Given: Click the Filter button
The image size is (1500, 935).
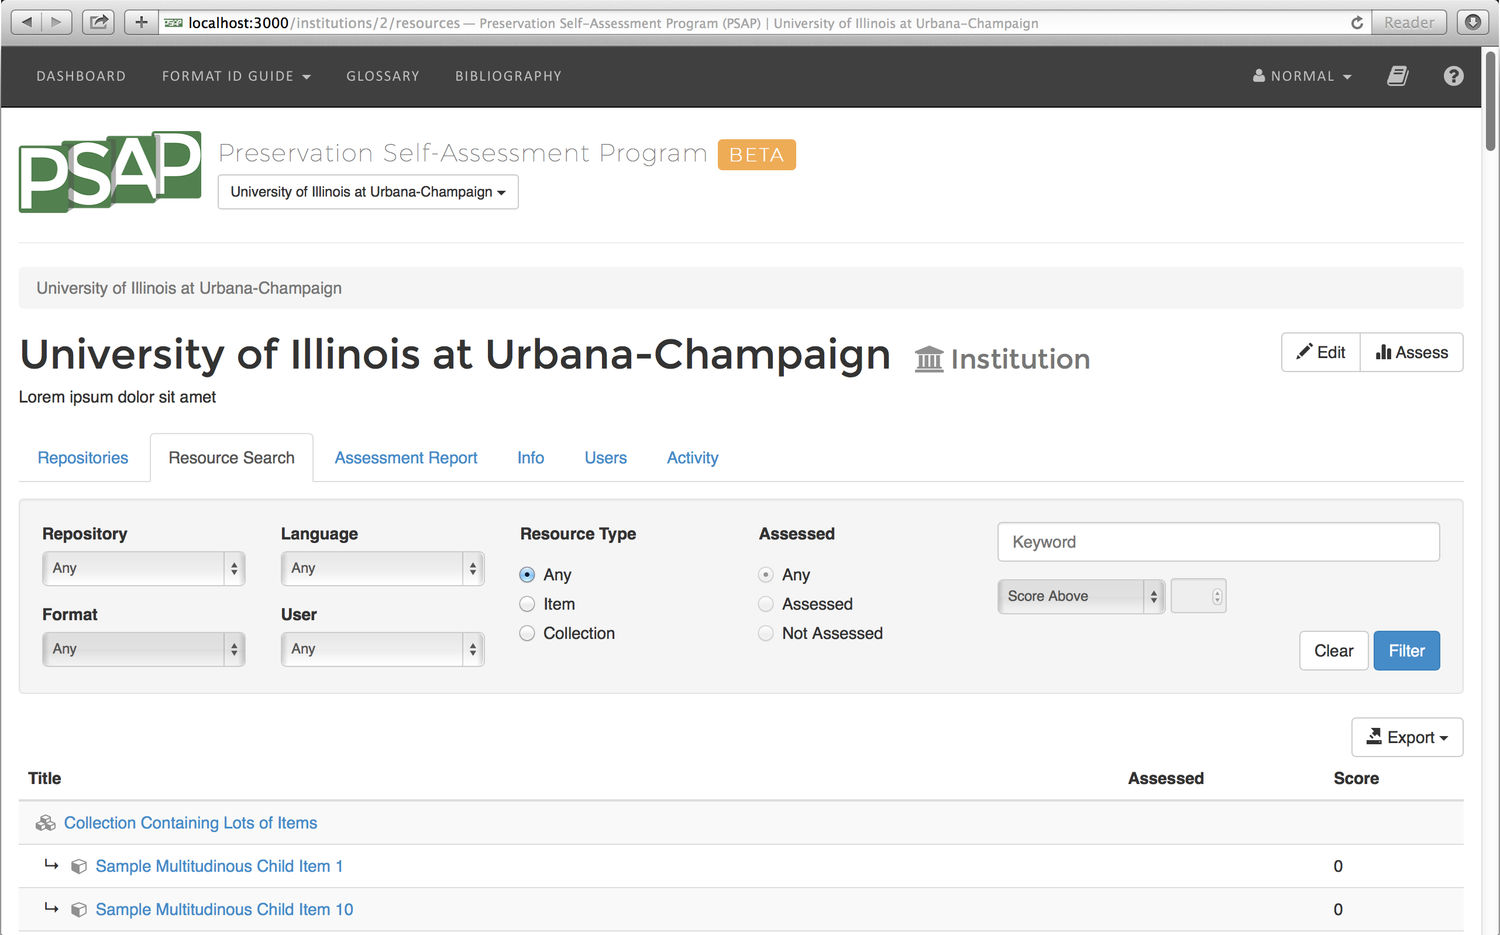Looking at the screenshot, I should point(1406,650).
